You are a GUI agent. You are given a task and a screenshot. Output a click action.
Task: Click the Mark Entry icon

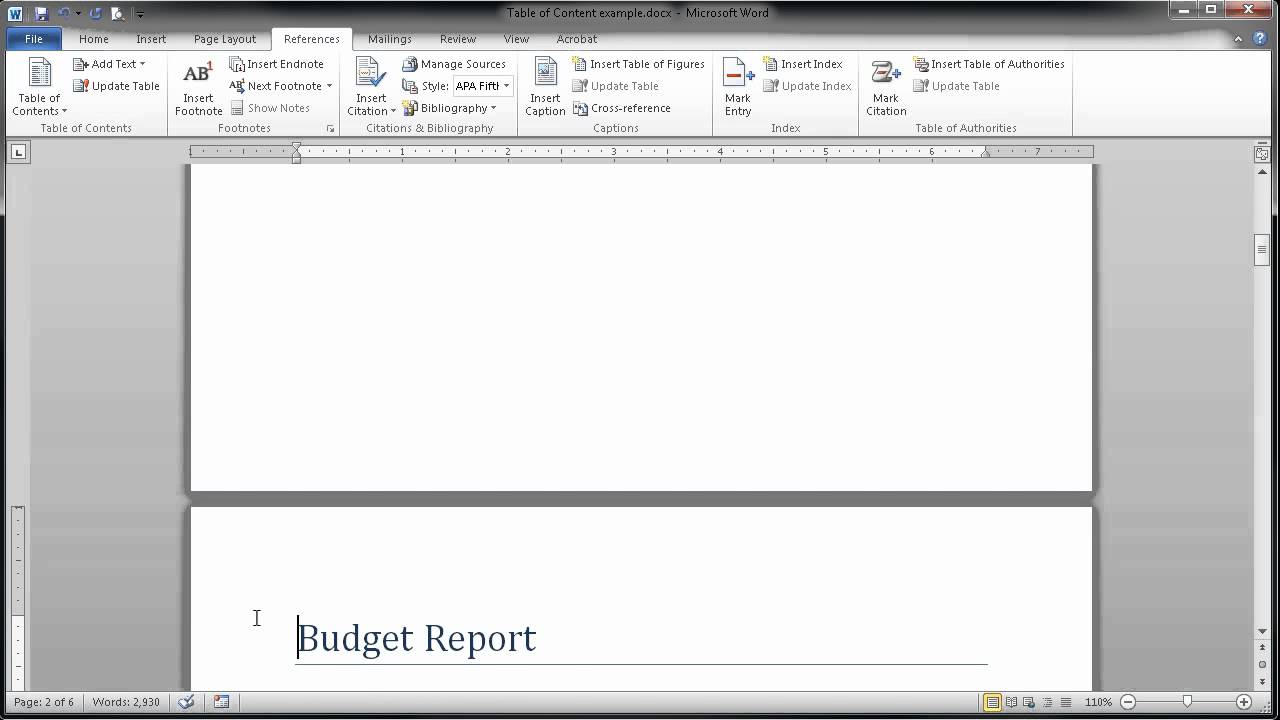coord(738,73)
